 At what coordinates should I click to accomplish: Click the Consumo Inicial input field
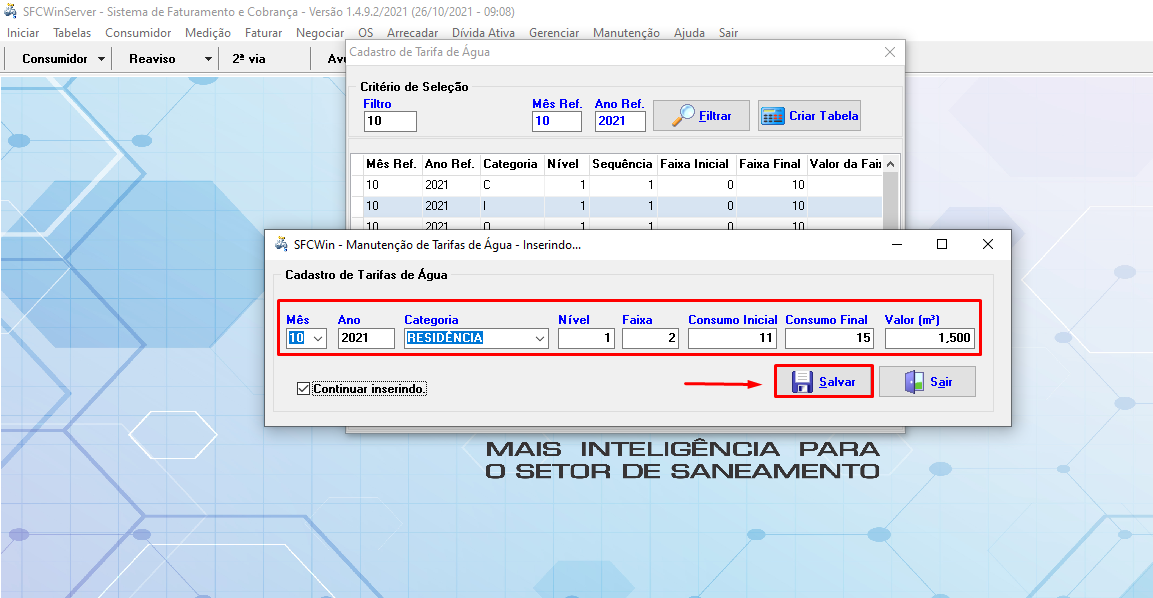tap(730, 338)
